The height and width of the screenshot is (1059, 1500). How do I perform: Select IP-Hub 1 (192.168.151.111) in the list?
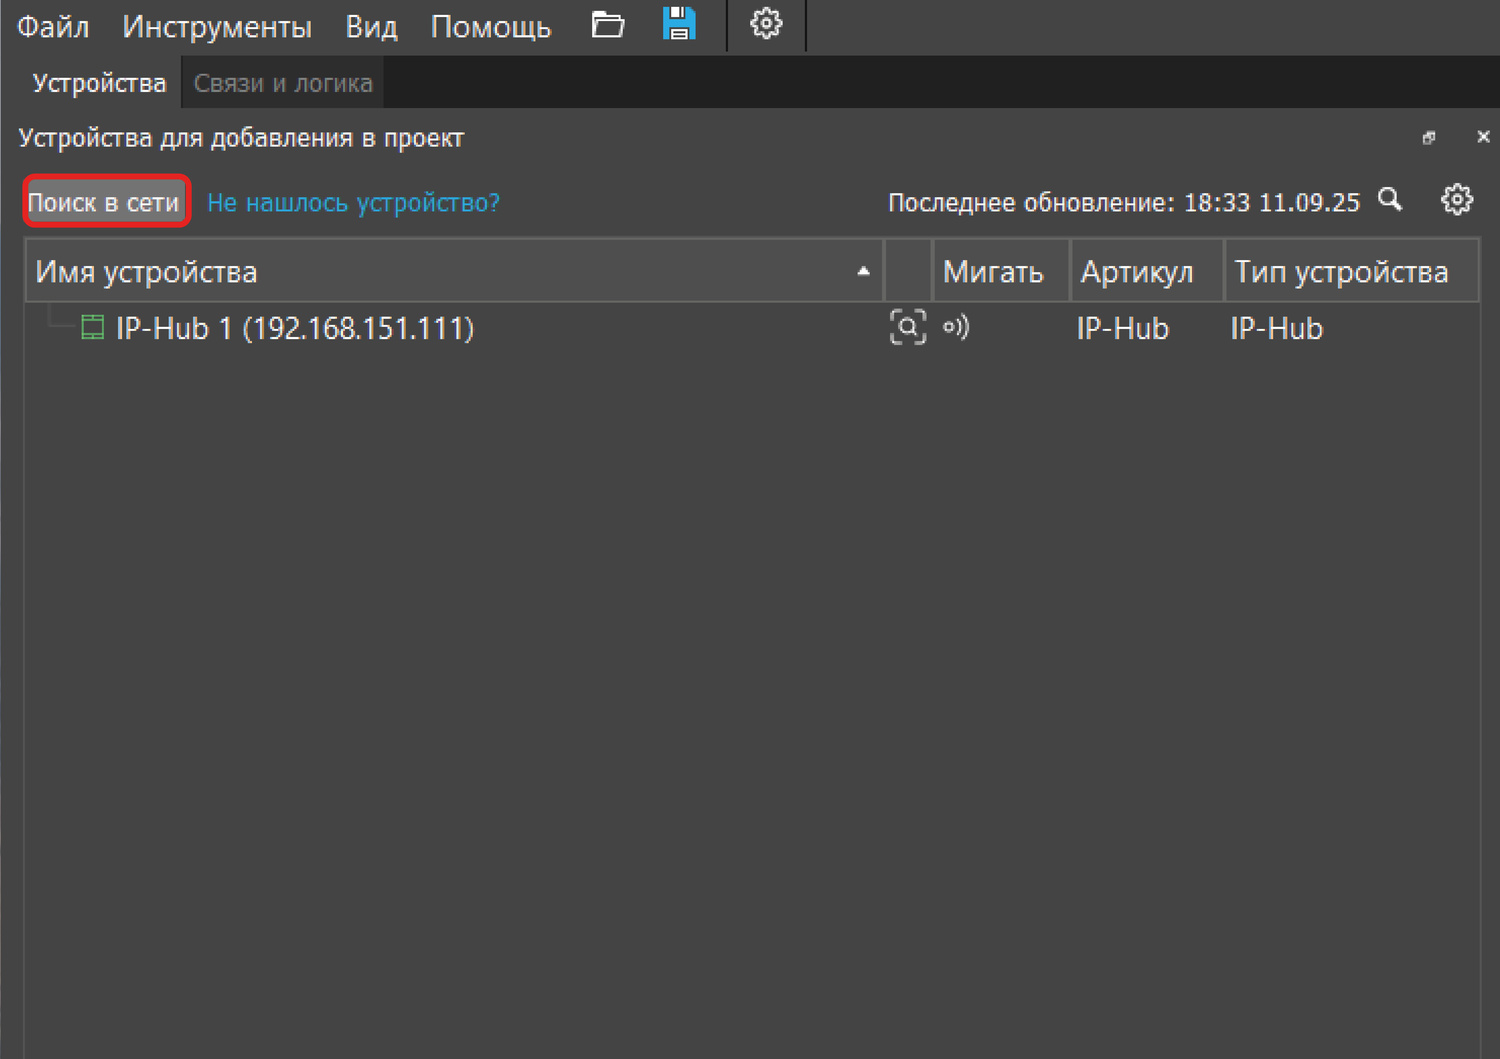(295, 329)
